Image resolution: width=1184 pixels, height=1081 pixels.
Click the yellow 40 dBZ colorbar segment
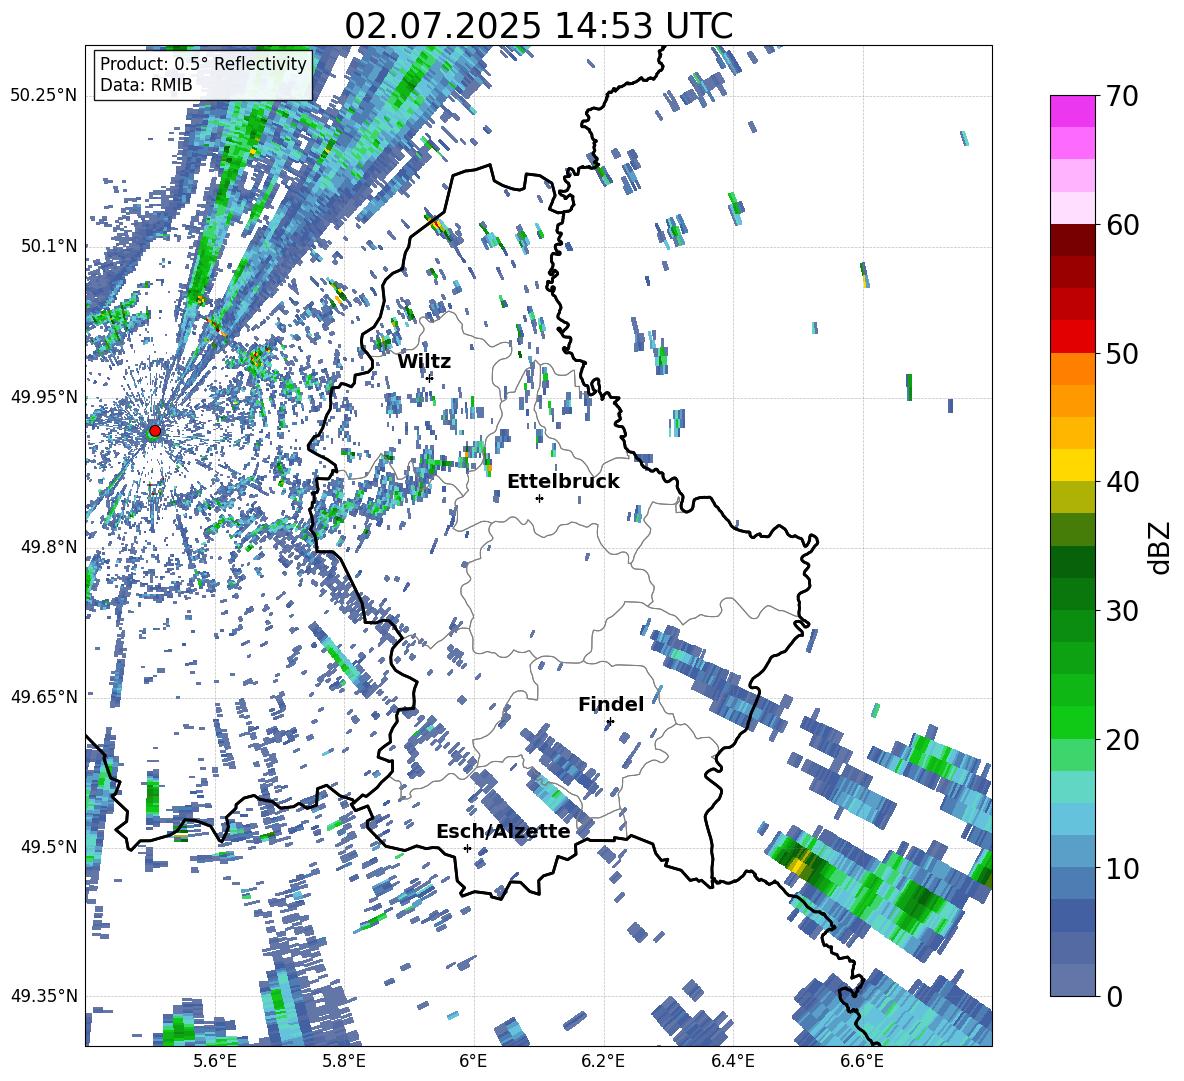click(x=1072, y=465)
